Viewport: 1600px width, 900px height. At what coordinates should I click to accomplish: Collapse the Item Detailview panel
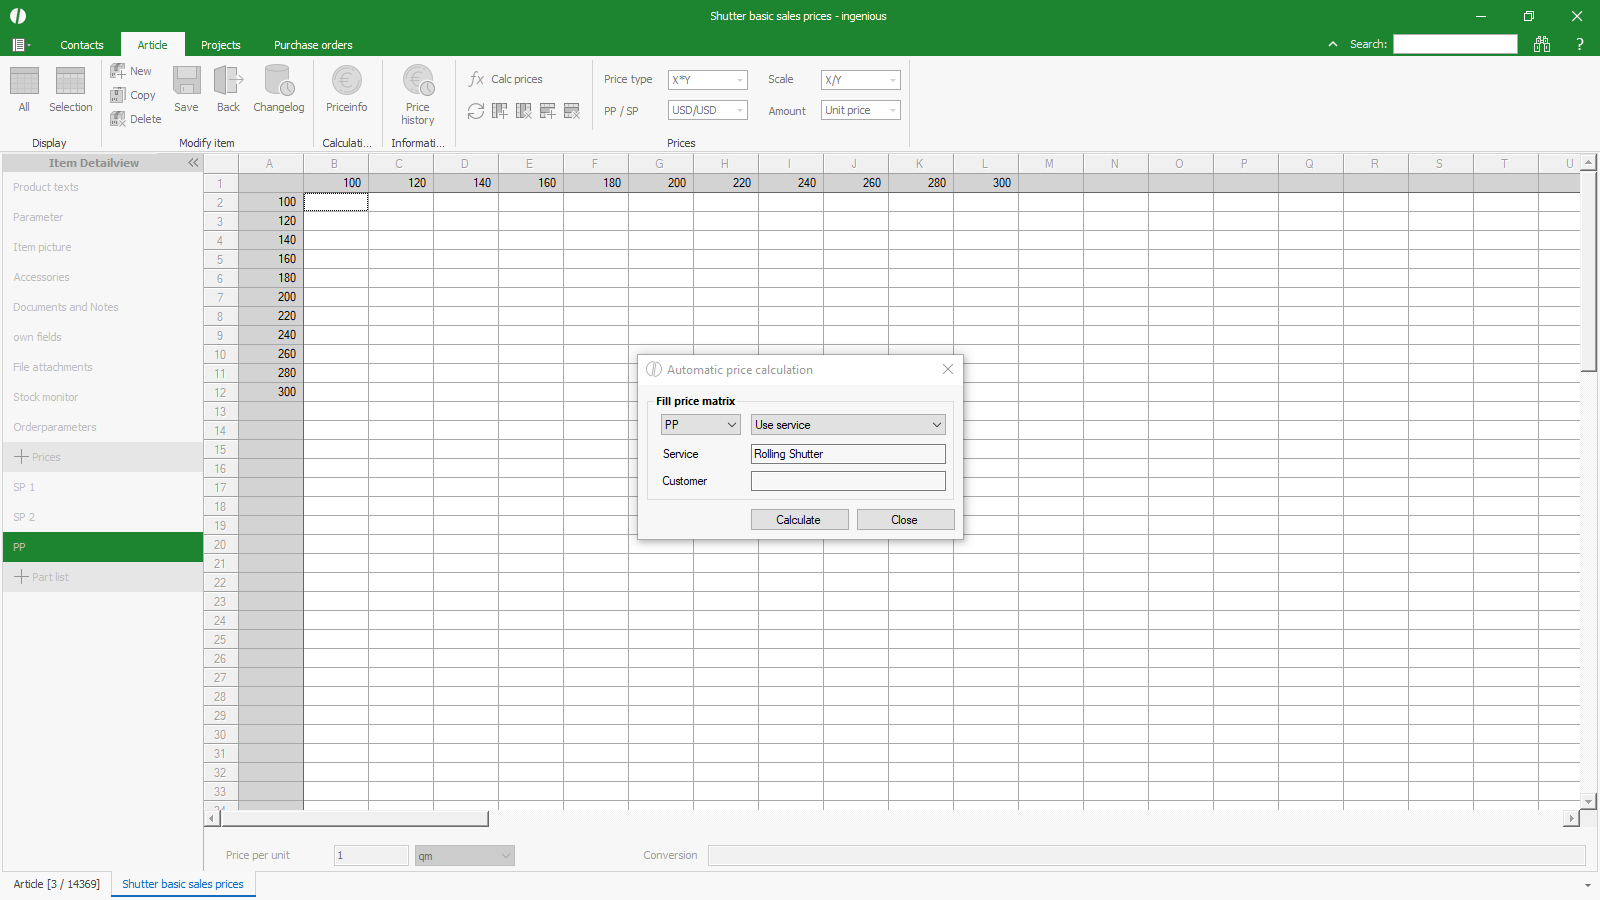(193, 163)
